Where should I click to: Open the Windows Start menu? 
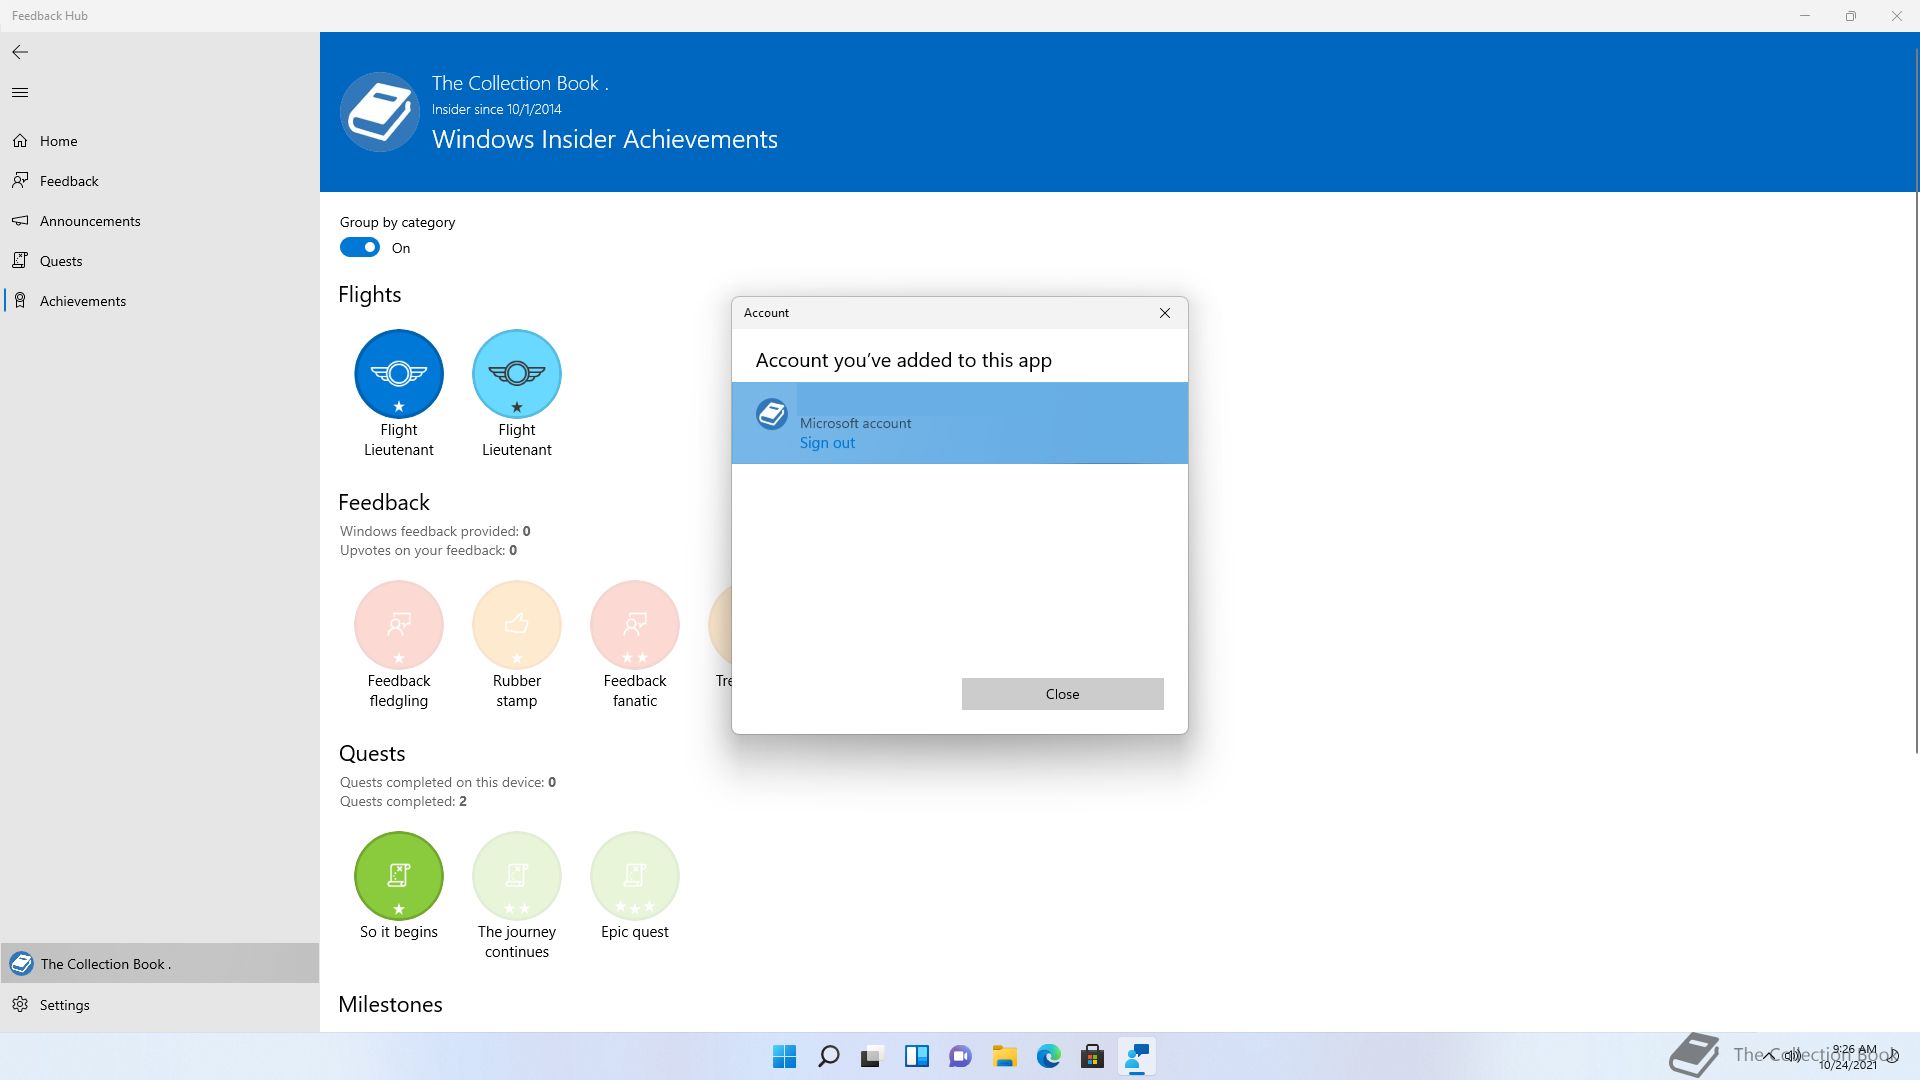pos(785,1056)
